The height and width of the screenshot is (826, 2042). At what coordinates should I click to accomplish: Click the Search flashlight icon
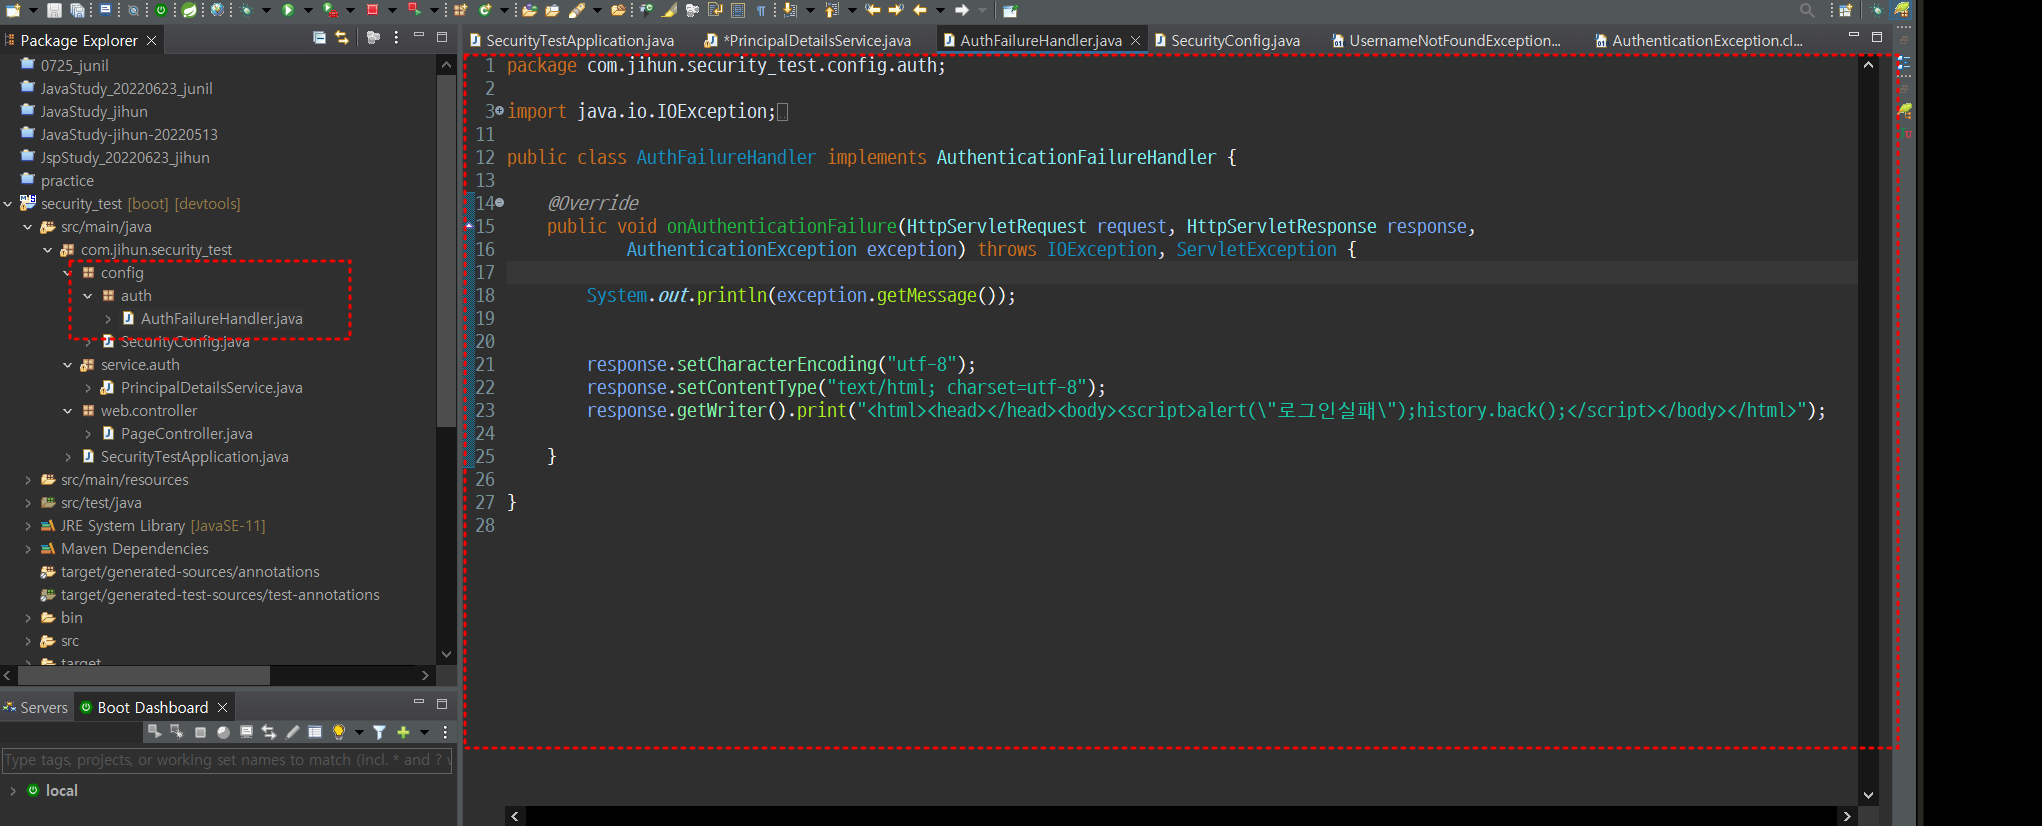pos(577,10)
